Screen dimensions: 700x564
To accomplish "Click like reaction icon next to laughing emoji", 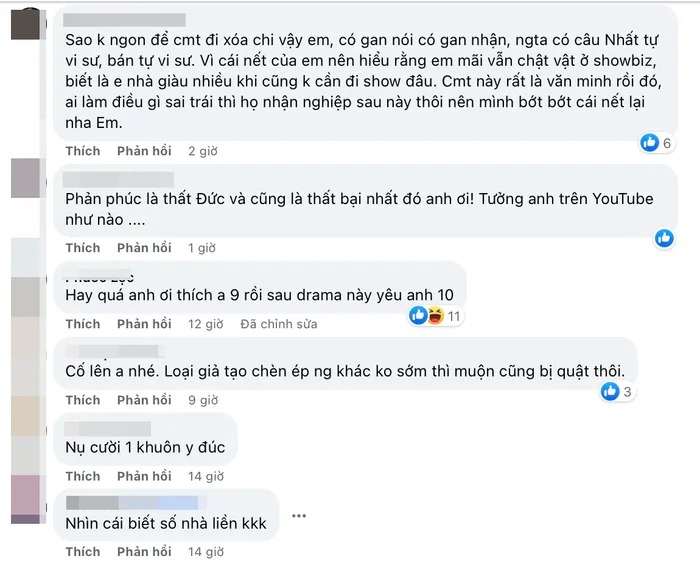I will coord(418,316).
